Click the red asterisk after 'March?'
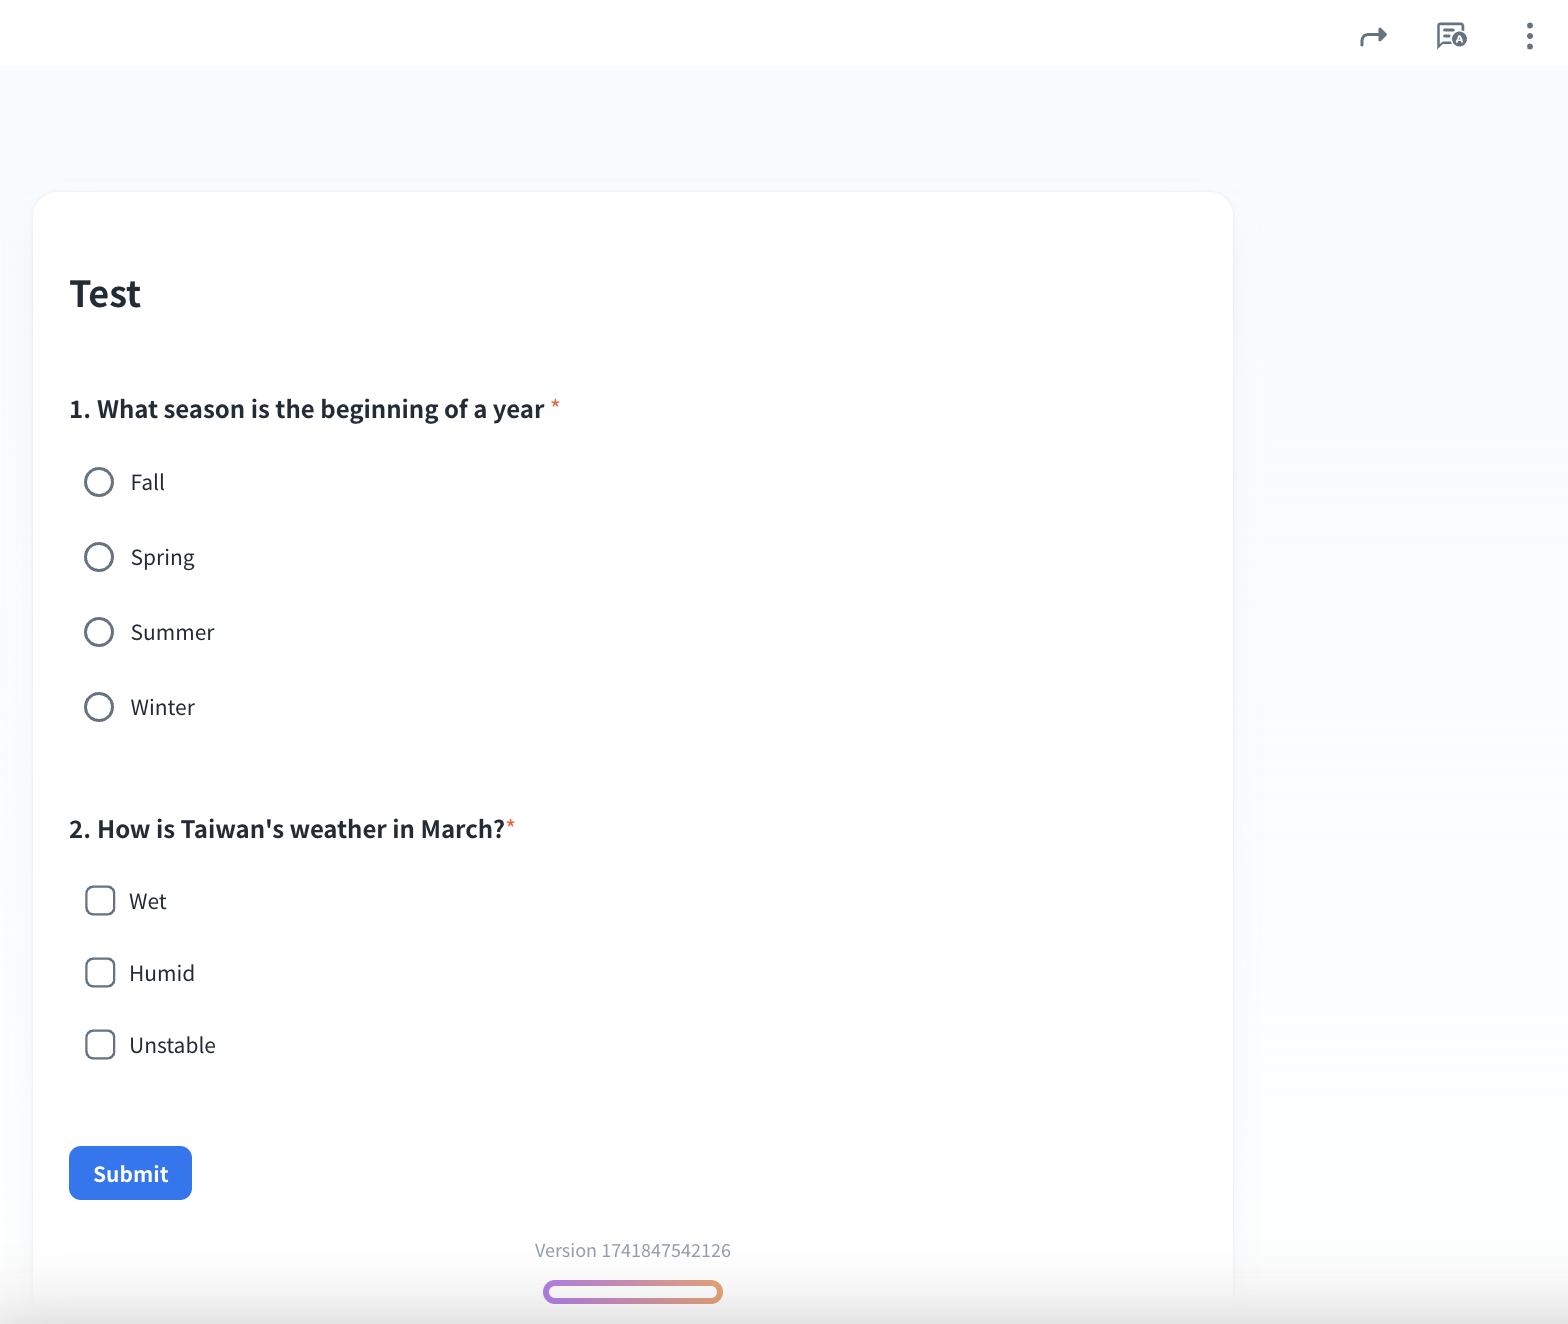The width and height of the screenshot is (1568, 1324). click(x=511, y=825)
